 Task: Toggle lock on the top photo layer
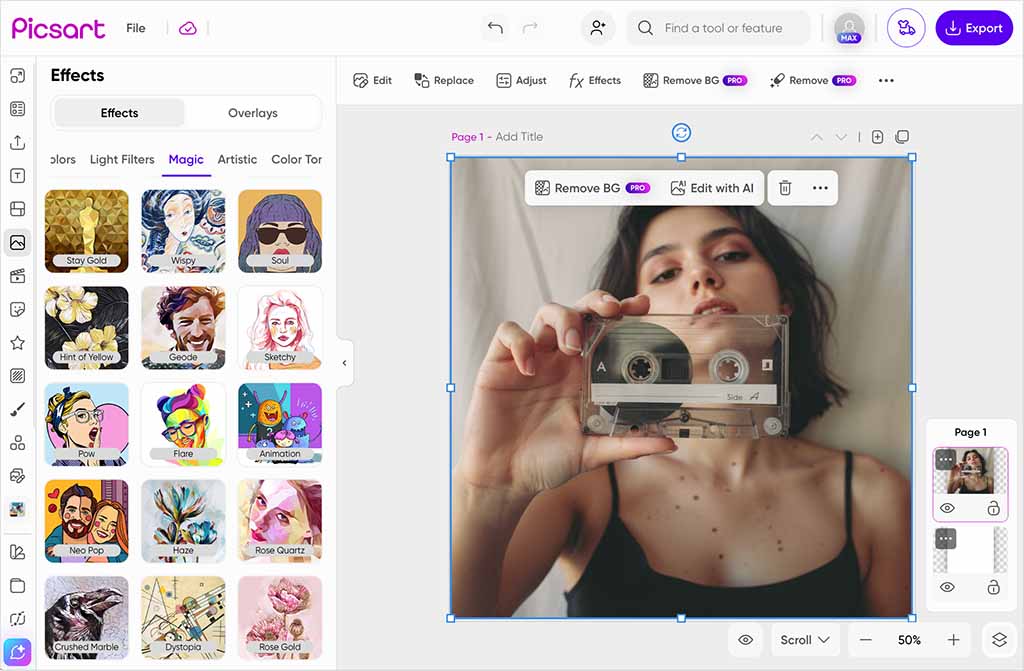[x=993, y=508]
